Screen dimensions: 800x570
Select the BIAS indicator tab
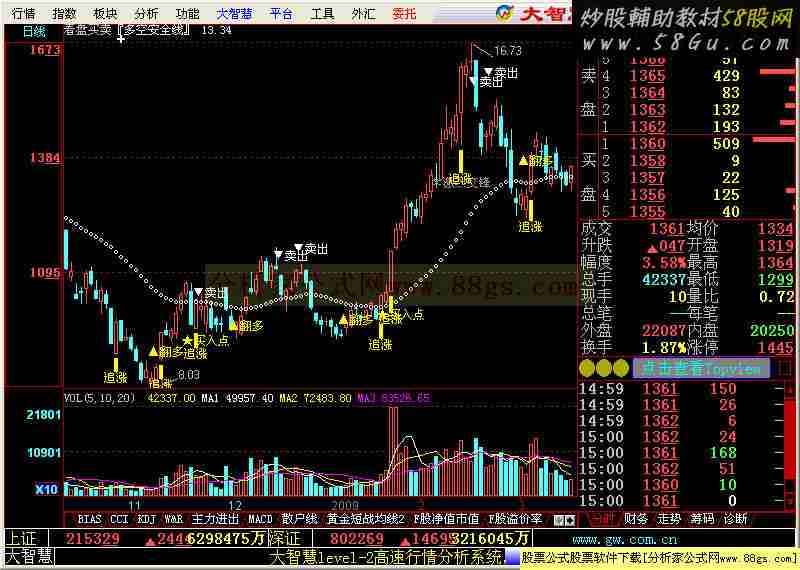(89, 519)
